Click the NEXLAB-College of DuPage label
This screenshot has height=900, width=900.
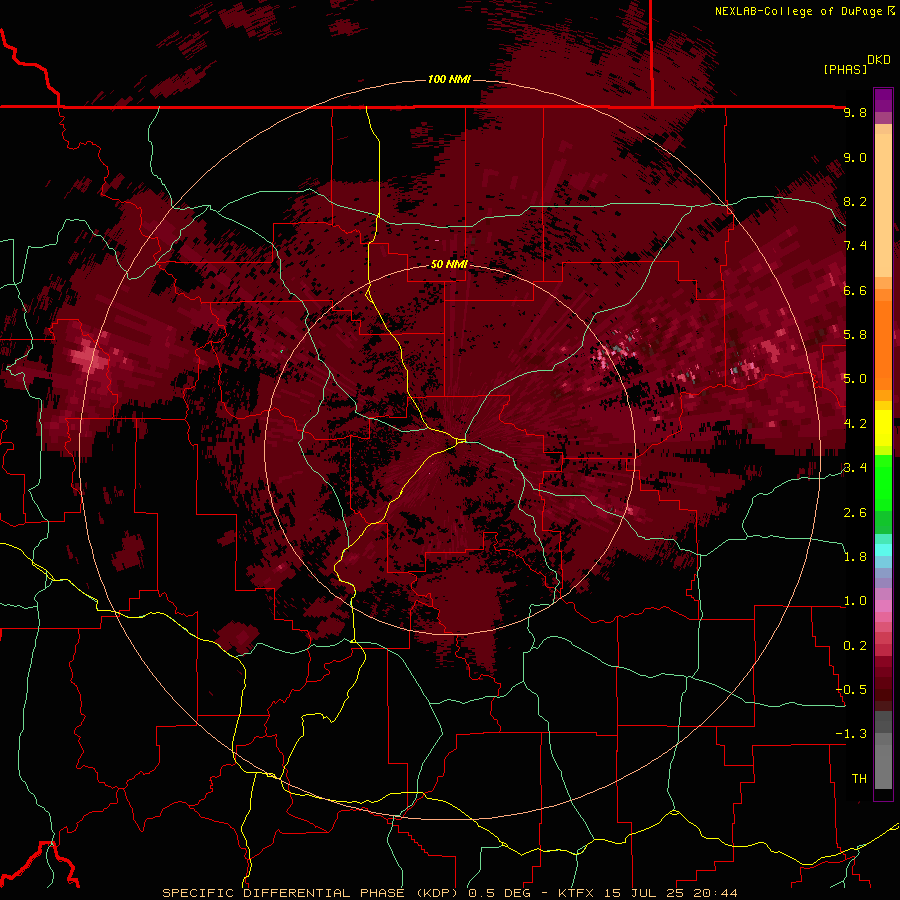[x=798, y=11]
